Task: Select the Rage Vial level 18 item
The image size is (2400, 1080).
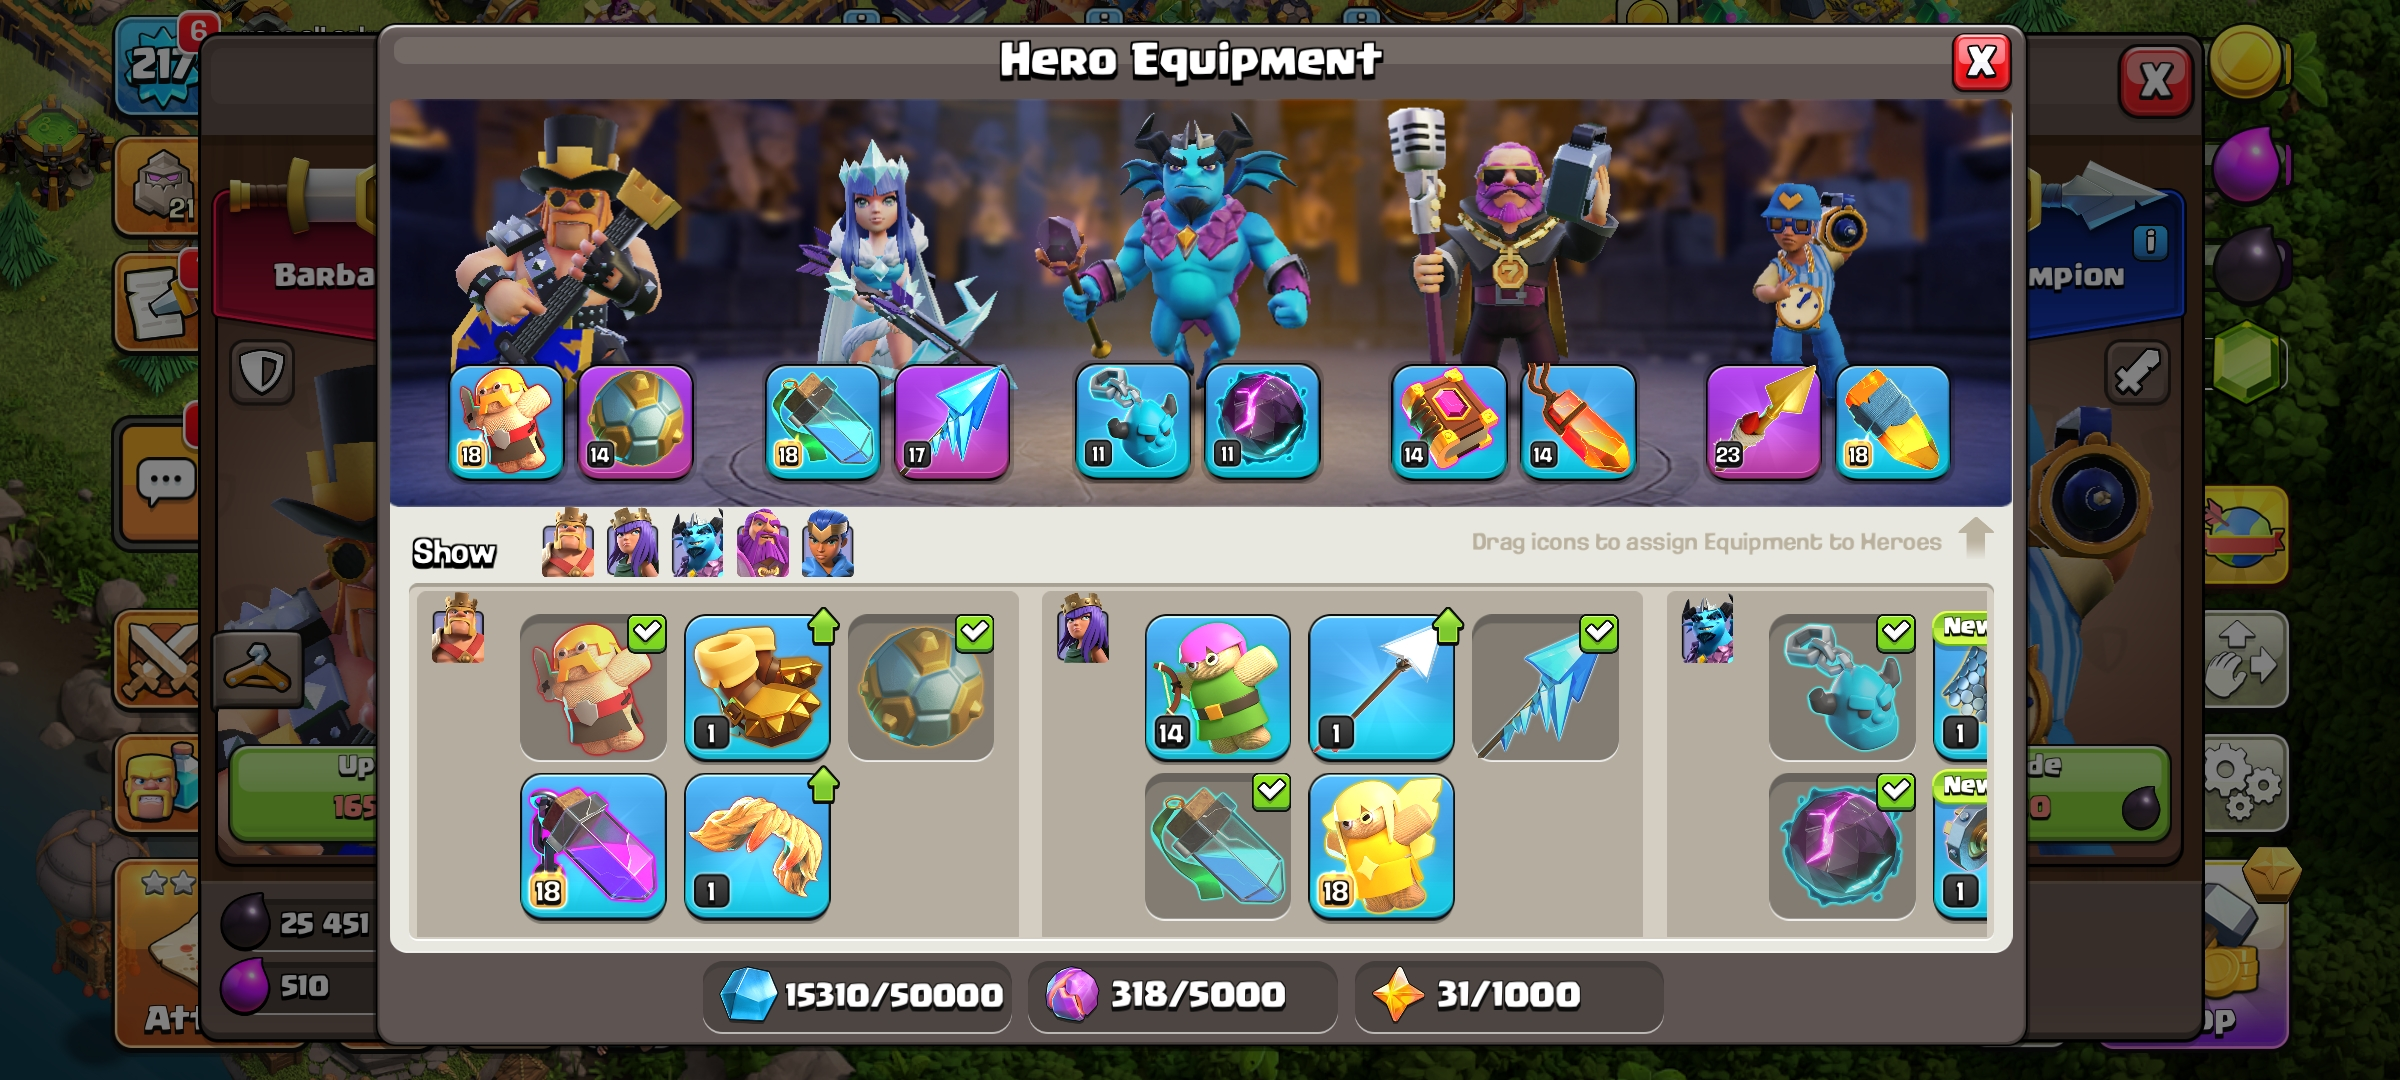Action: click(x=593, y=846)
